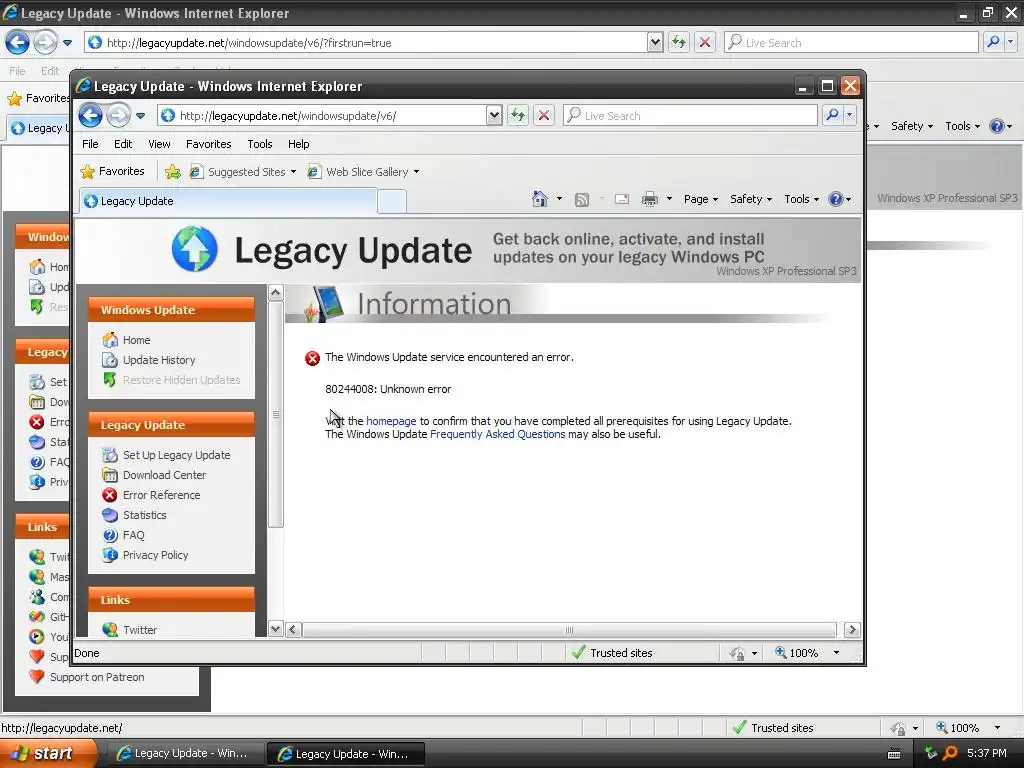Switch to second Legacy Update taskbar button
Image resolution: width=1024 pixels, height=768 pixels.
[x=346, y=754]
